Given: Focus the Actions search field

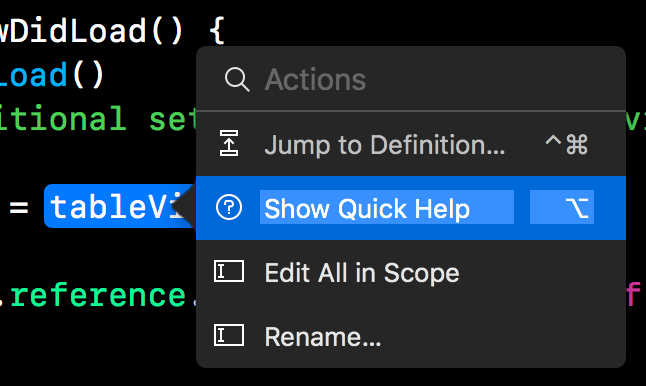Looking at the screenshot, I should pyautogui.click(x=411, y=79).
